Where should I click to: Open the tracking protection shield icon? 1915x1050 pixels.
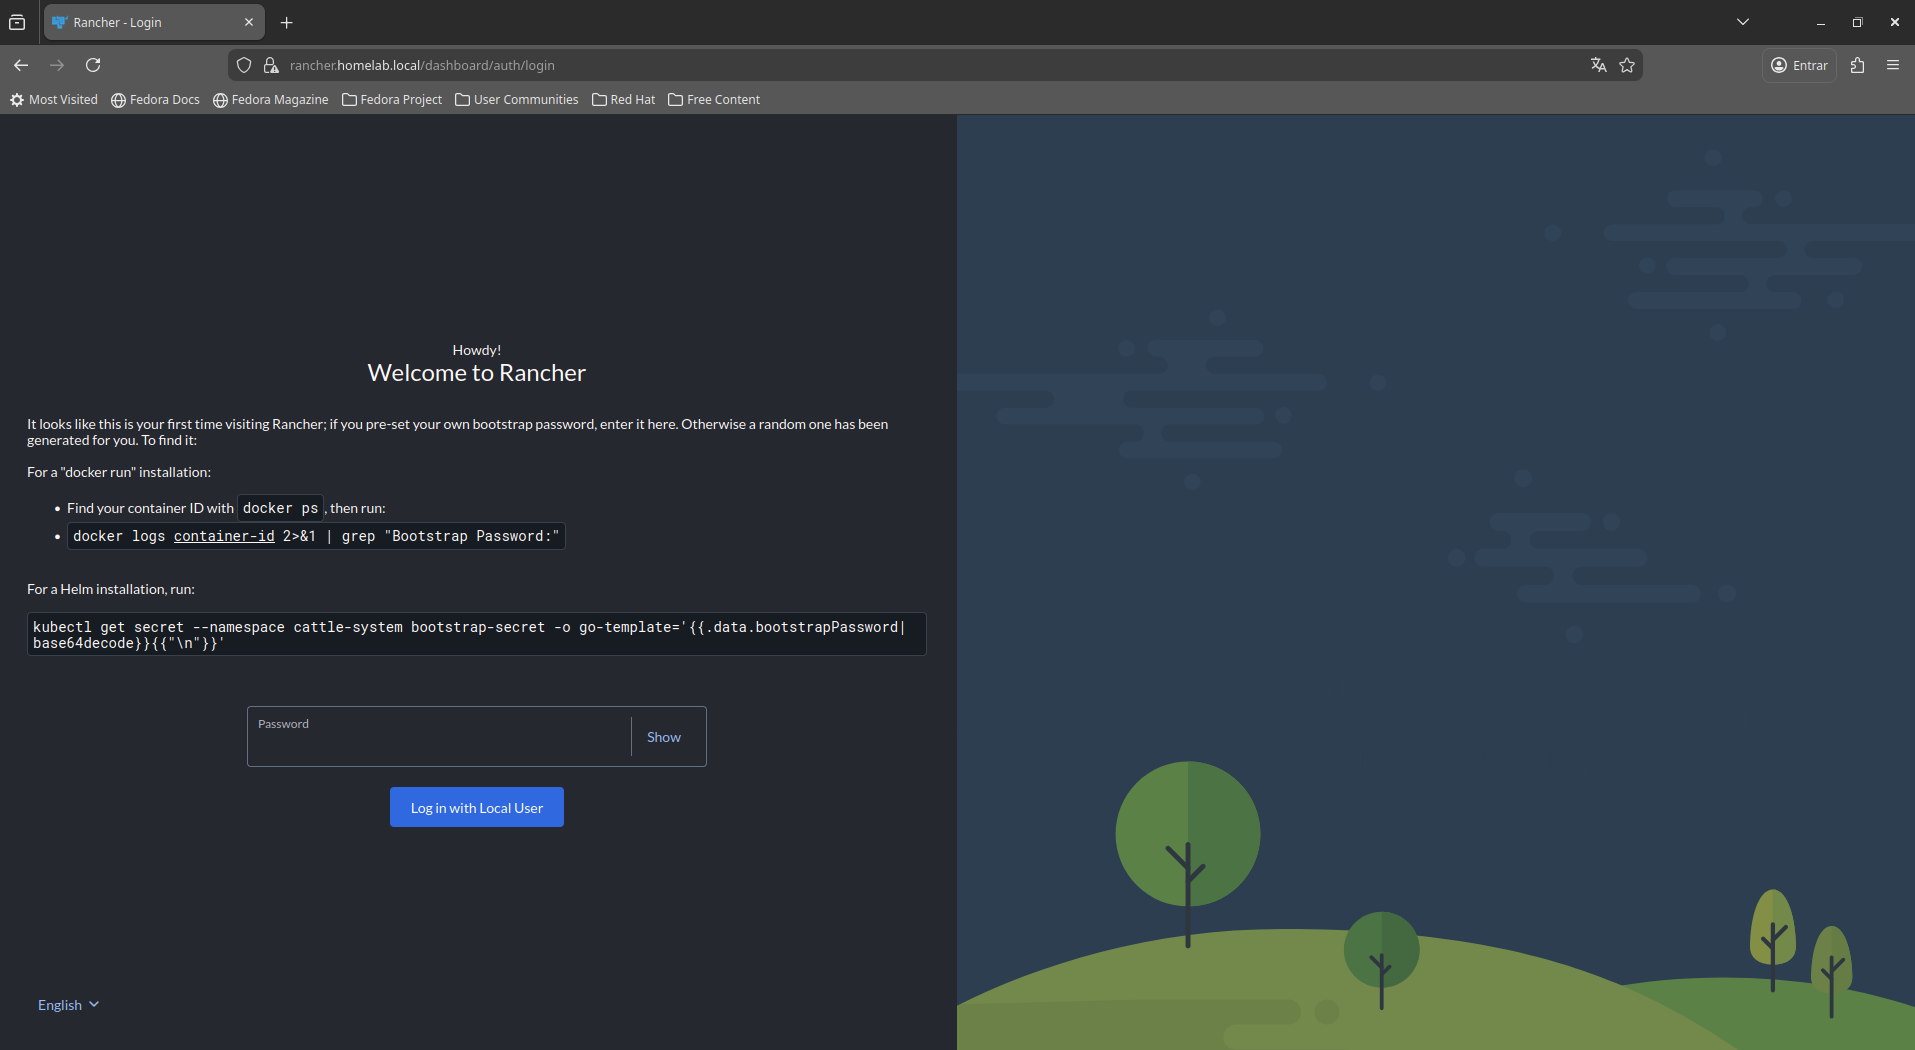[244, 65]
